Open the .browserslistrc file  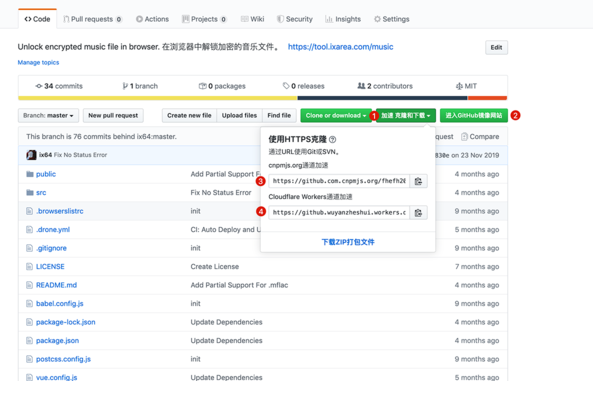point(60,211)
